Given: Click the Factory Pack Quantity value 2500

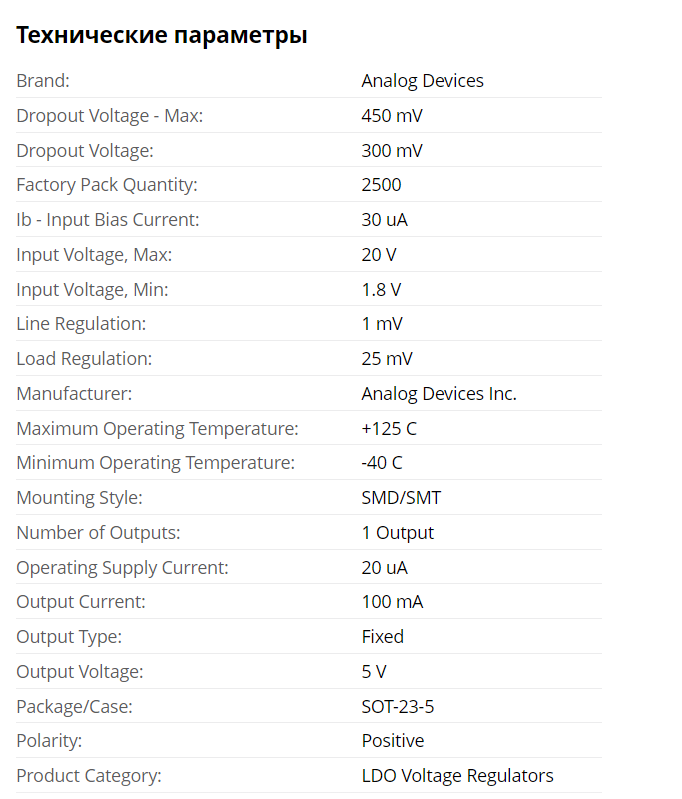Looking at the screenshot, I should [x=381, y=185].
